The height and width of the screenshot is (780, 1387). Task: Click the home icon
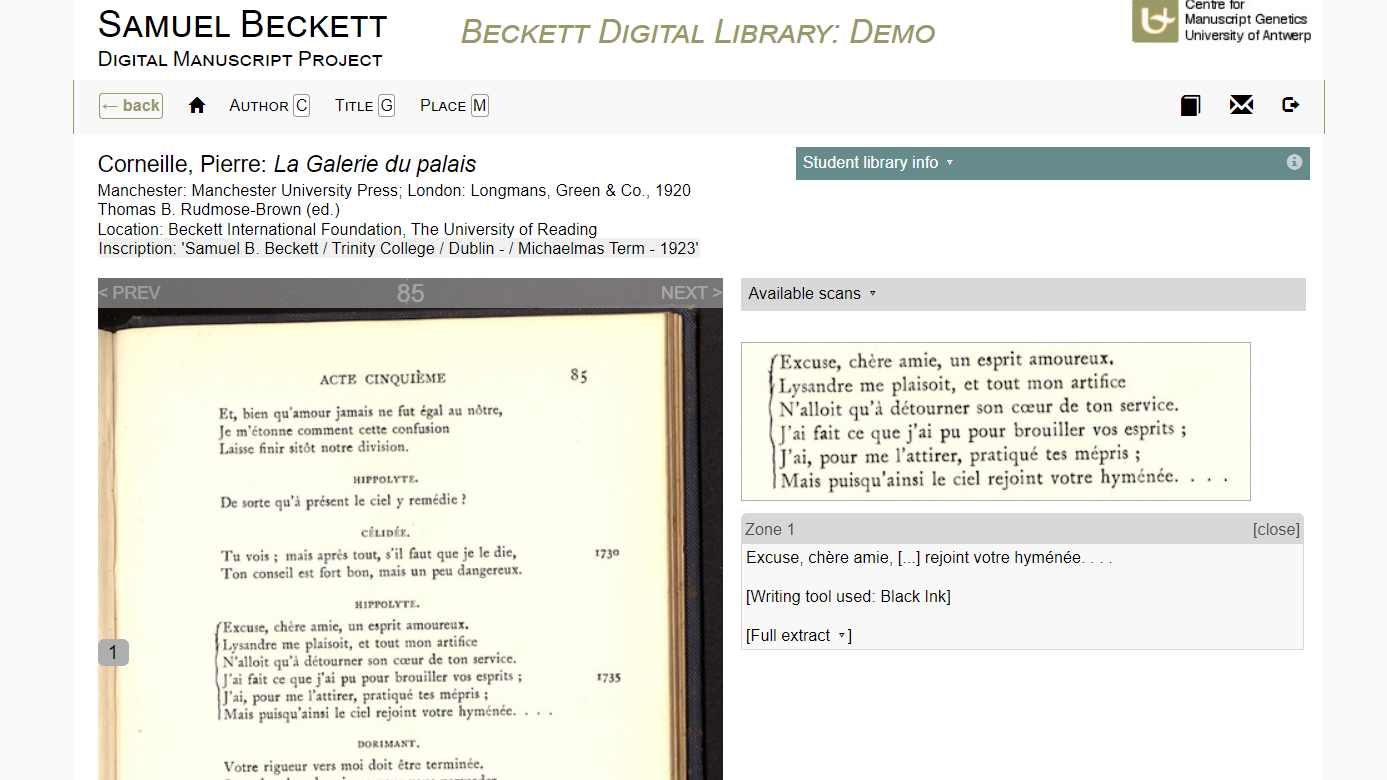[x=197, y=105]
